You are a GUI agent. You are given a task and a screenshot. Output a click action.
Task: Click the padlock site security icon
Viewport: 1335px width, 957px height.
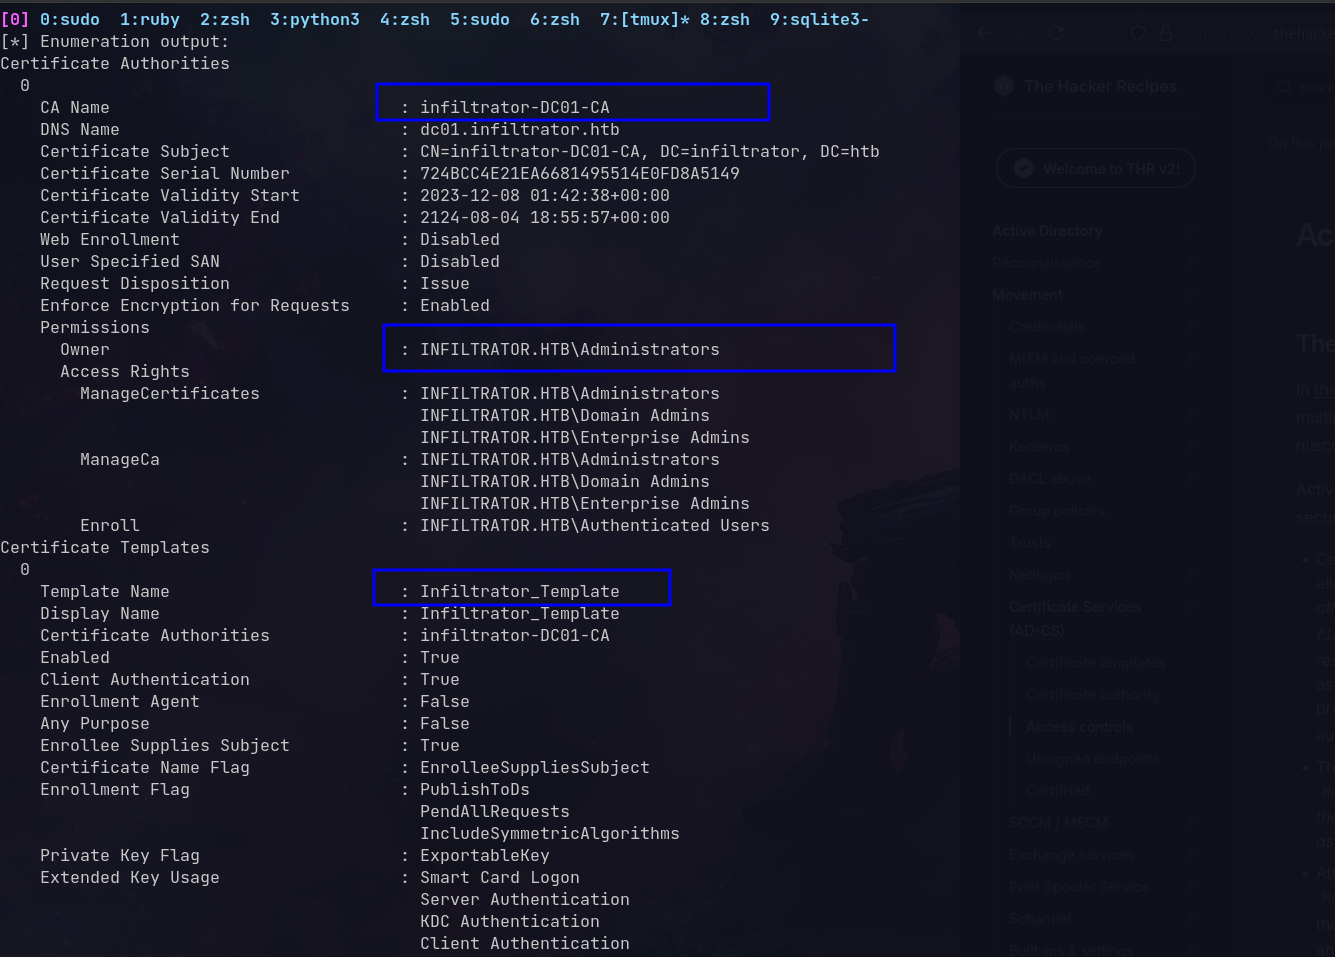[x=1166, y=34]
